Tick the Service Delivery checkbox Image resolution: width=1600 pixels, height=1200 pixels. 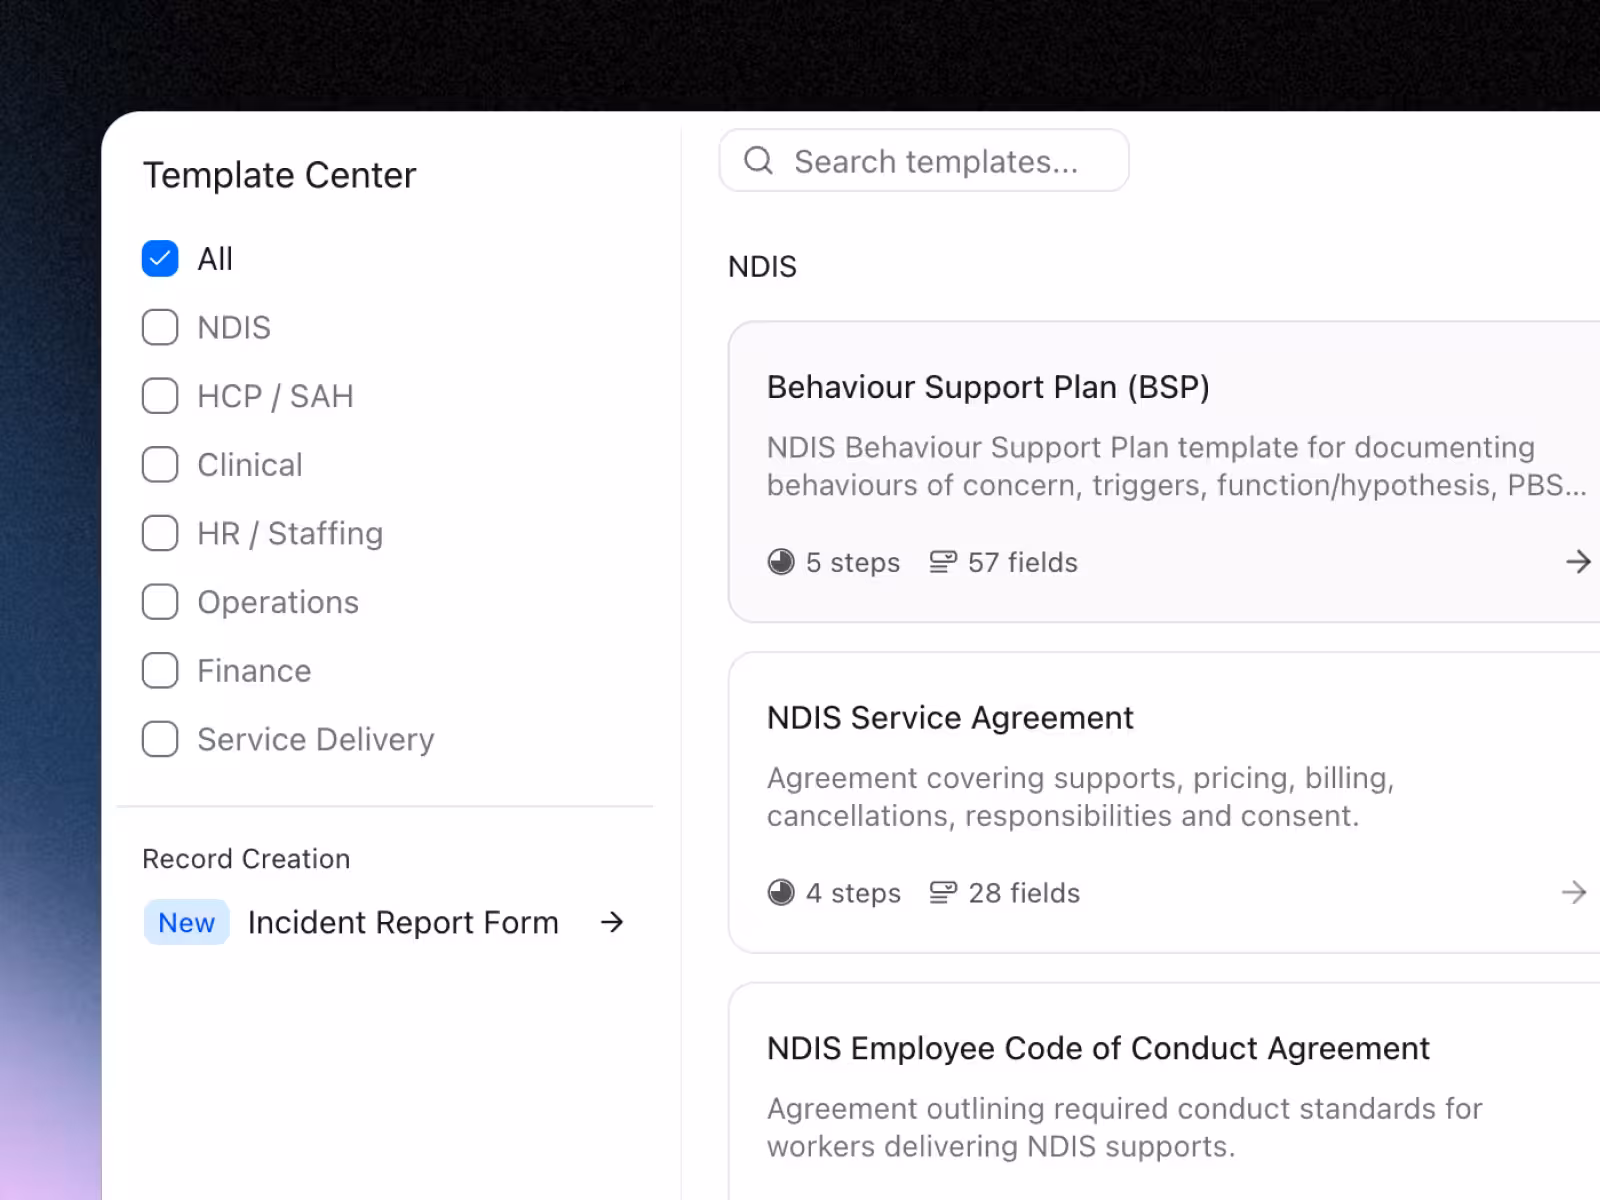(160, 739)
